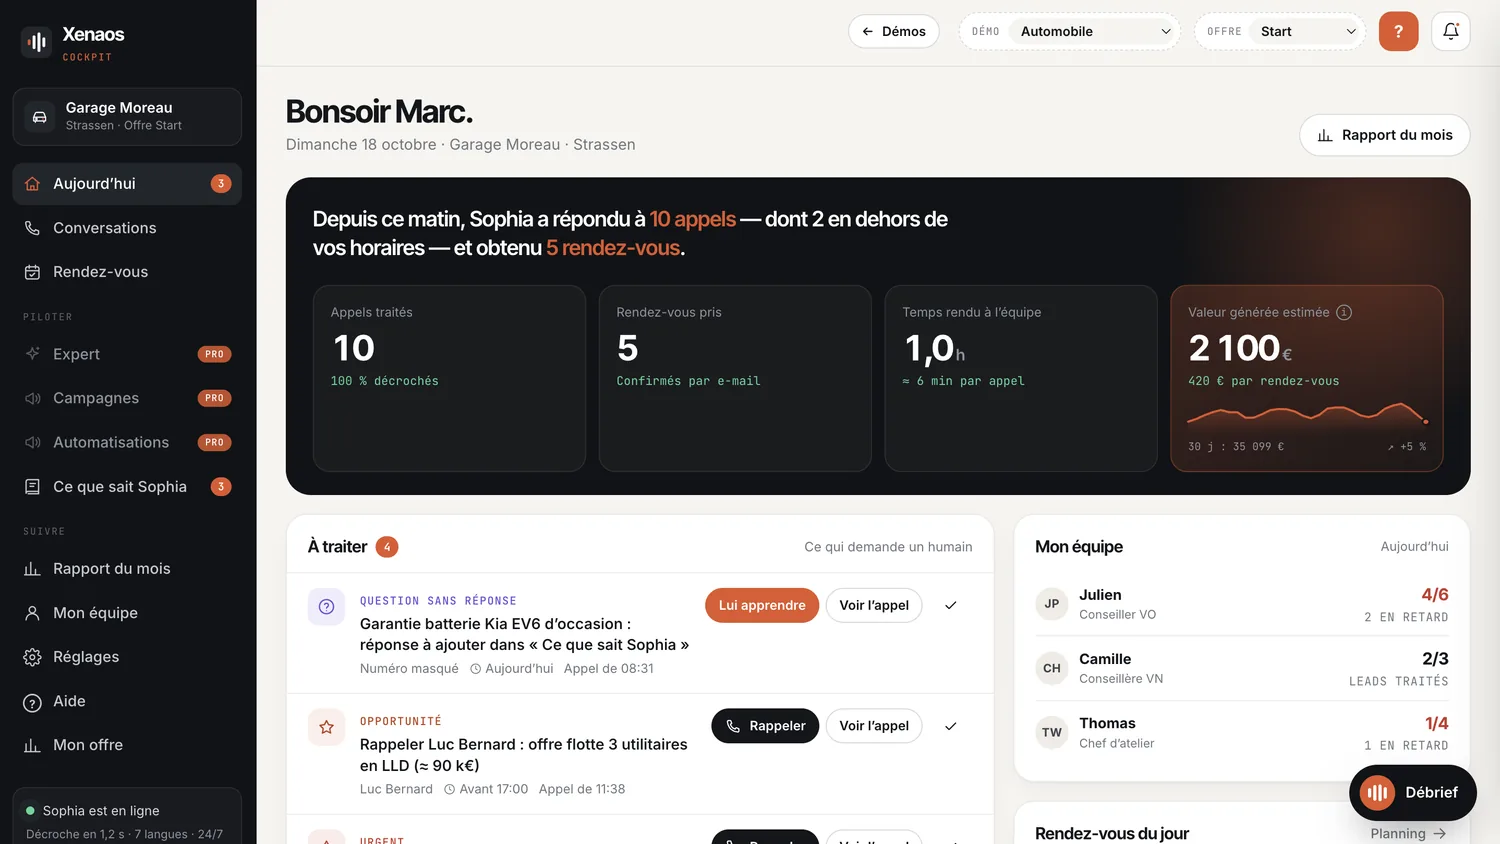Click the Lui apprendre button
1500x844 pixels.
pos(762,605)
